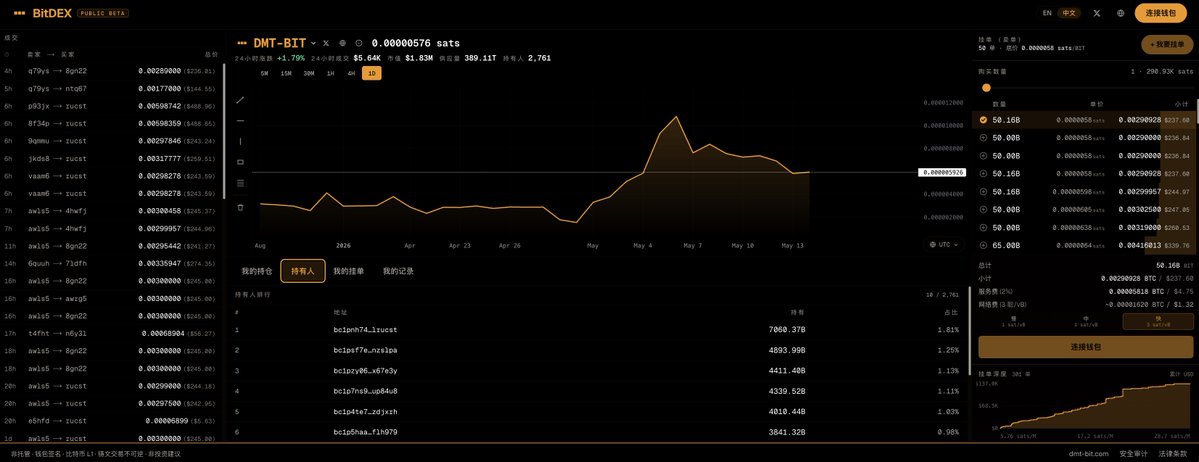Click holder address bc1pzy06…x67e3y
1199x462 pixels.
(x=366, y=371)
